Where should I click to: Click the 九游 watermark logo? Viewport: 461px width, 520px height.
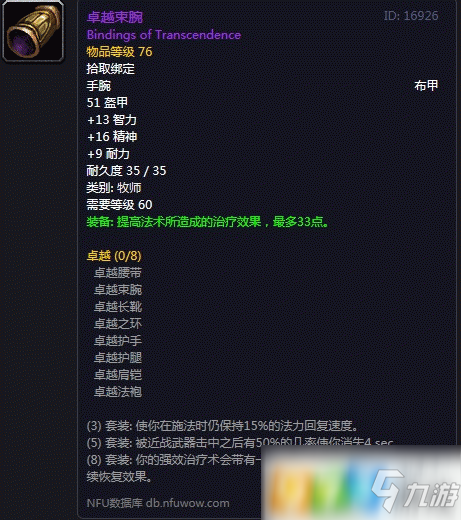pos(415,490)
